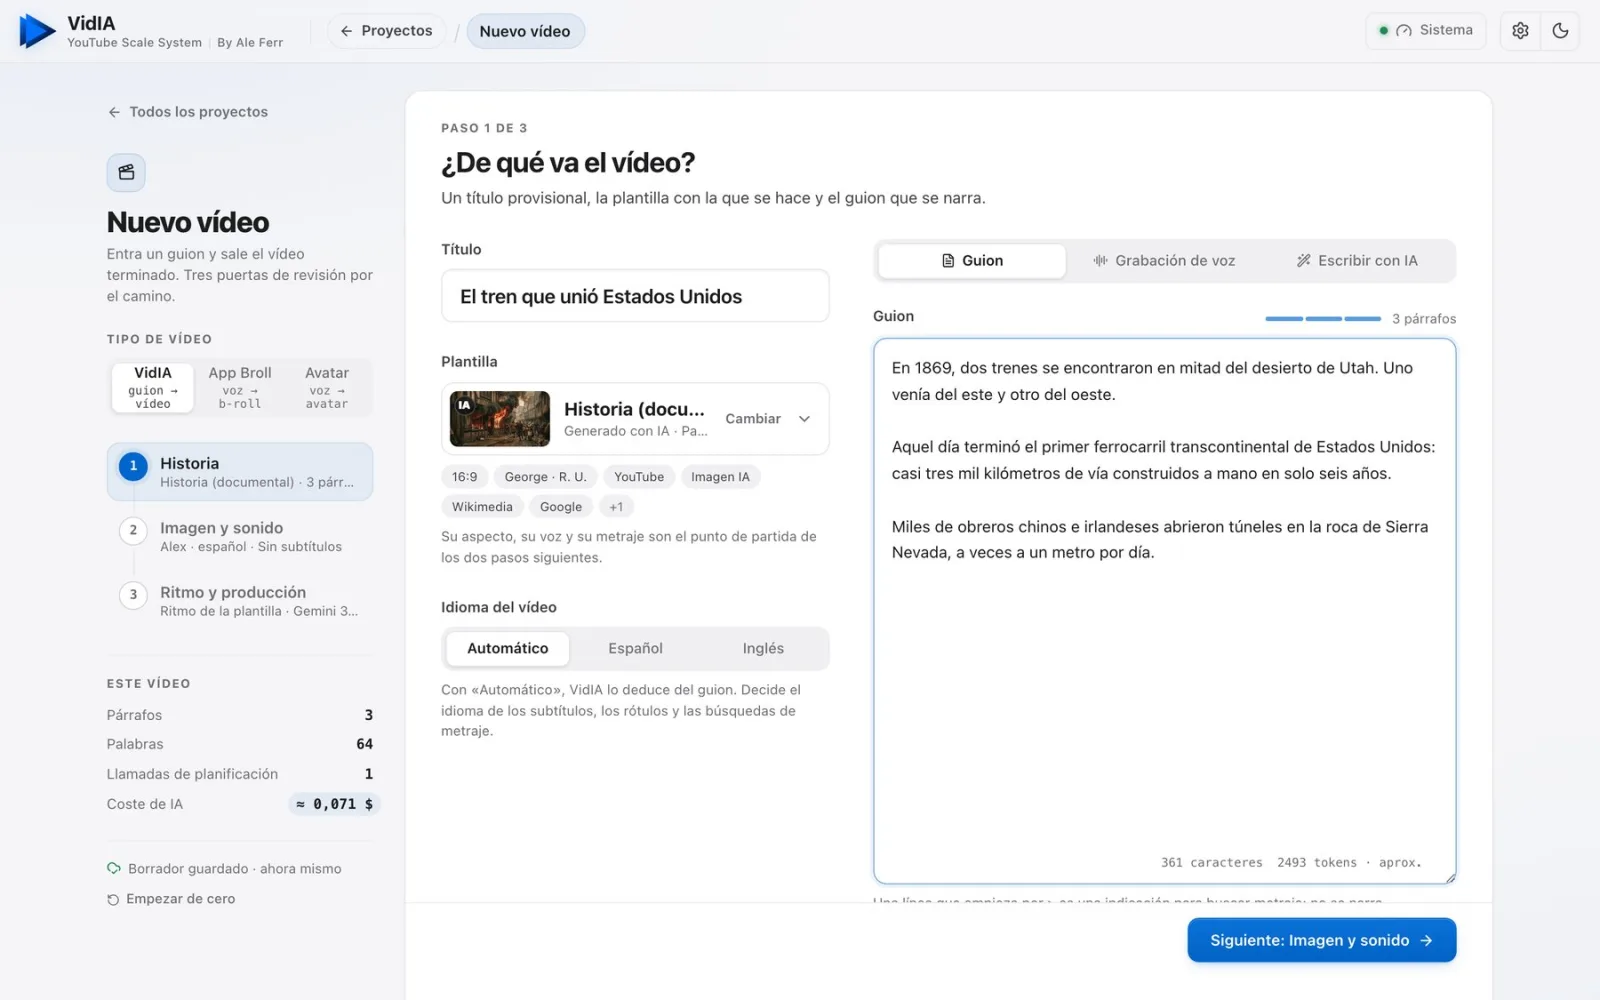Toggle dark mode moon icon
This screenshot has width=1600, height=1000.
pos(1560,31)
